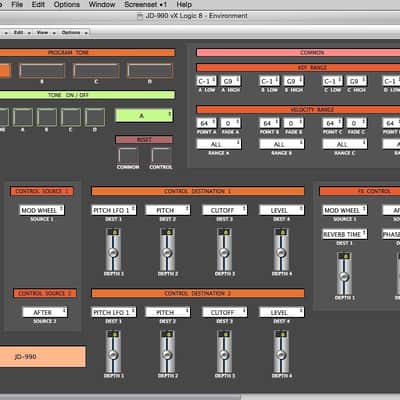Open the Options menu in the top menu bar
400x400 pixels.
point(67,5)
